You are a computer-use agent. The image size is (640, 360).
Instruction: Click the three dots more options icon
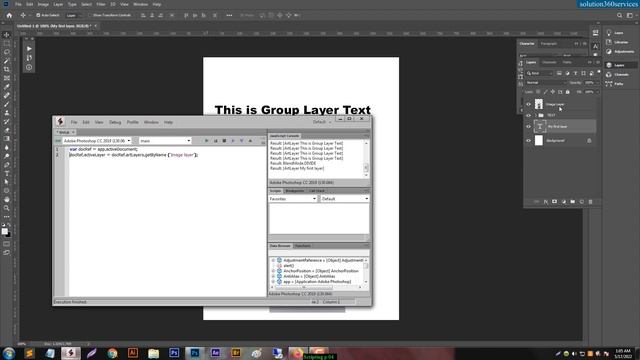[229, 16]
